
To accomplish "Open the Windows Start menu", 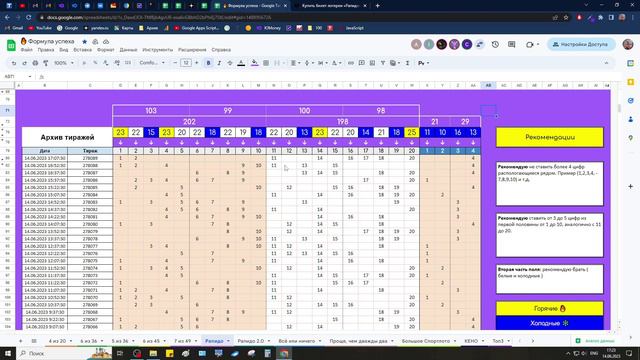I will click(8, 353).
